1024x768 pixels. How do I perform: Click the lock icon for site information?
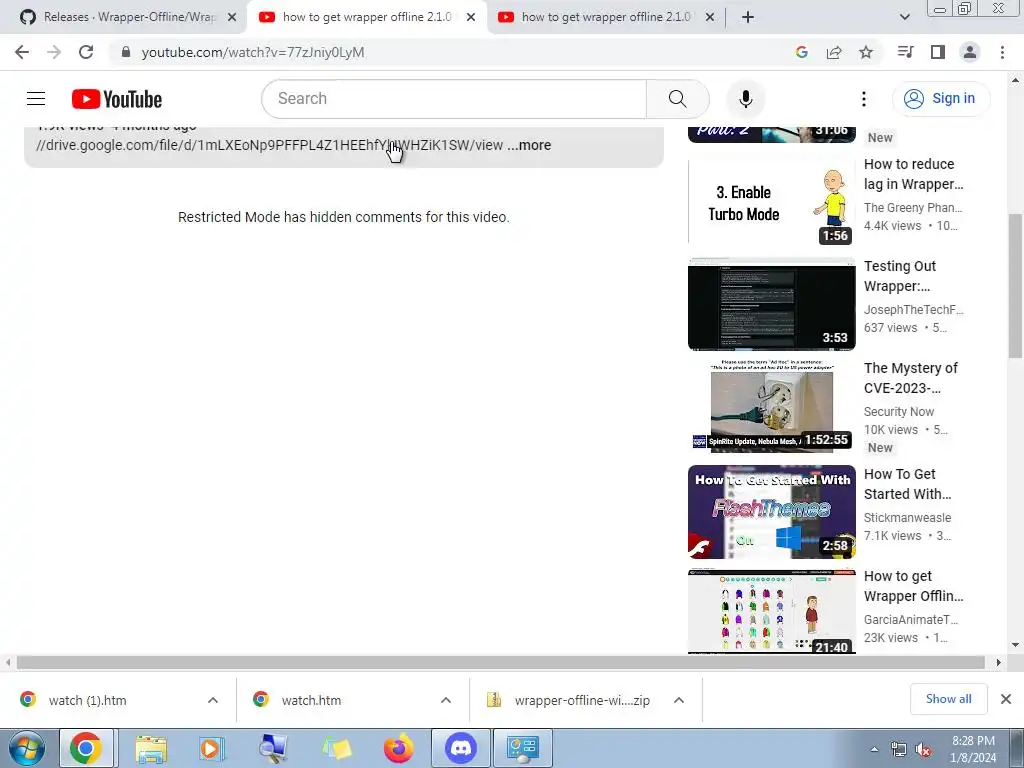click(126, 52)
